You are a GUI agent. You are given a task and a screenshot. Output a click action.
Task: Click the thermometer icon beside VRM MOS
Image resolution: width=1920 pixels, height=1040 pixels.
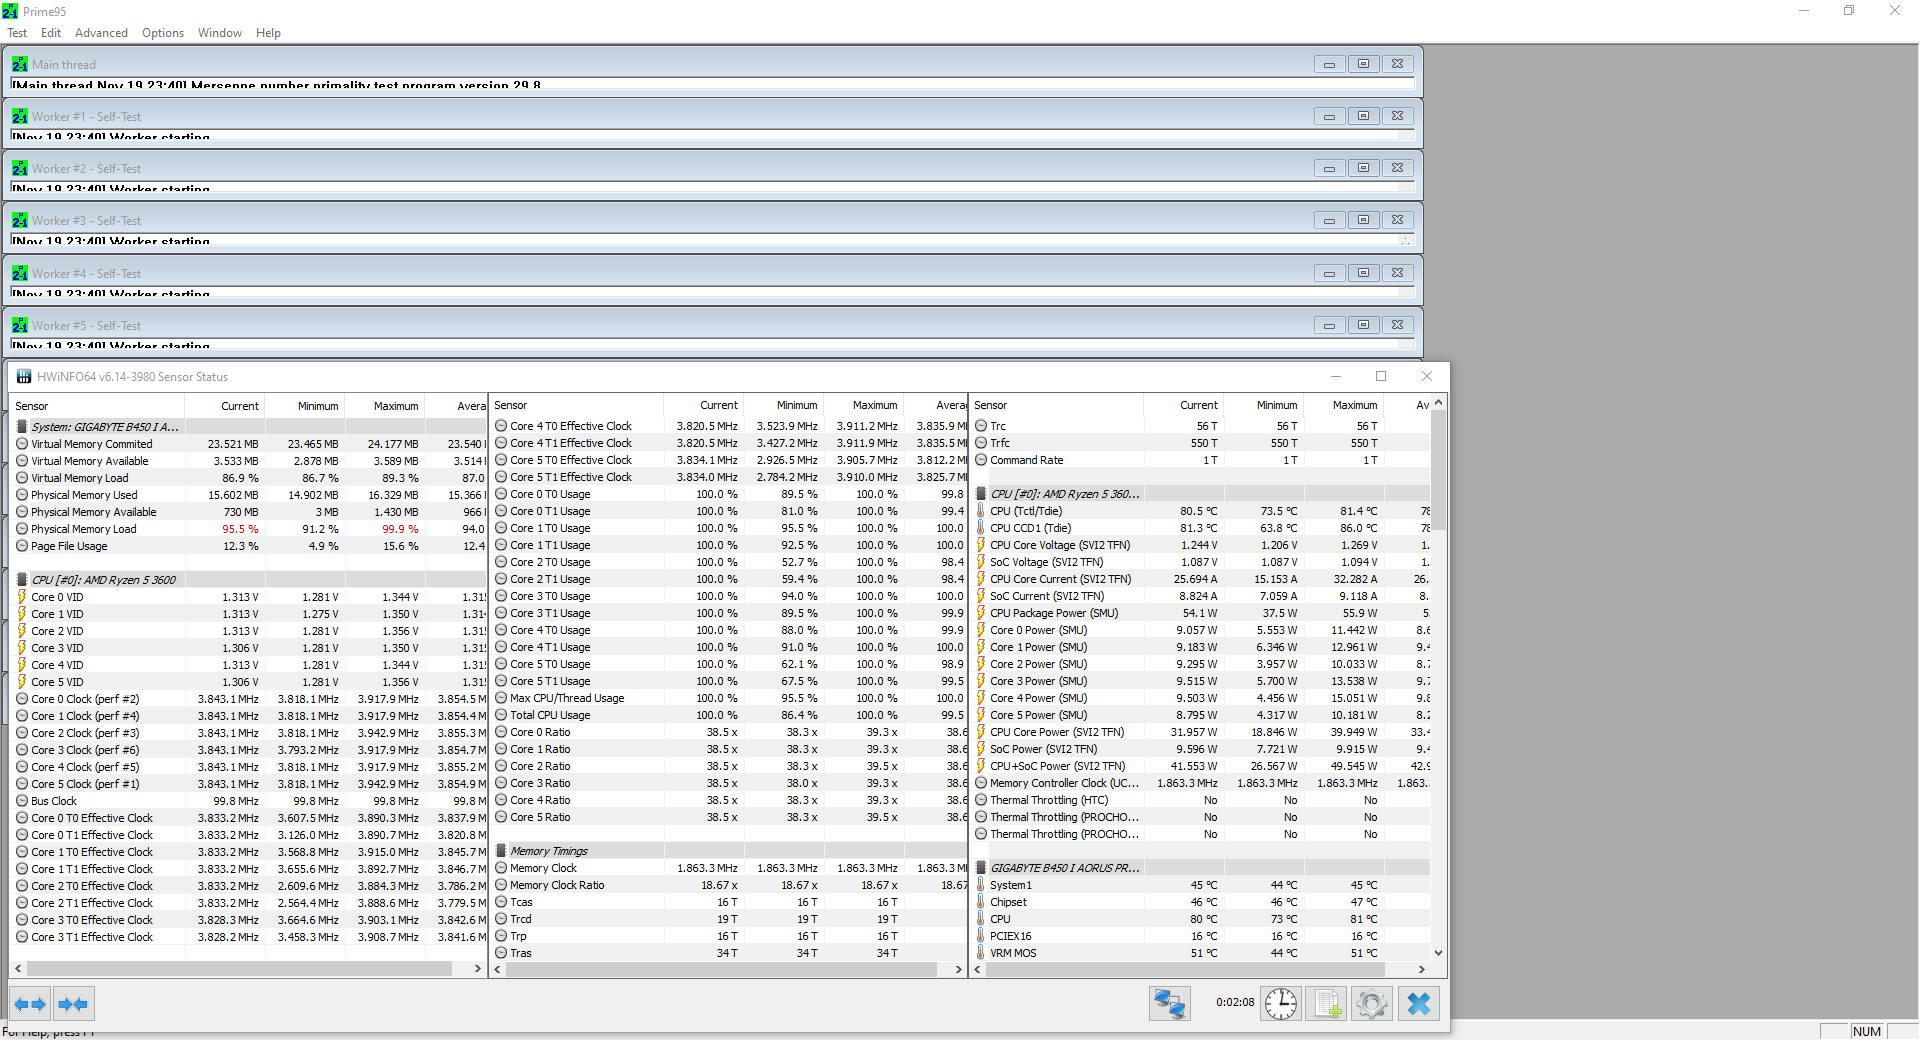[981, 953]
